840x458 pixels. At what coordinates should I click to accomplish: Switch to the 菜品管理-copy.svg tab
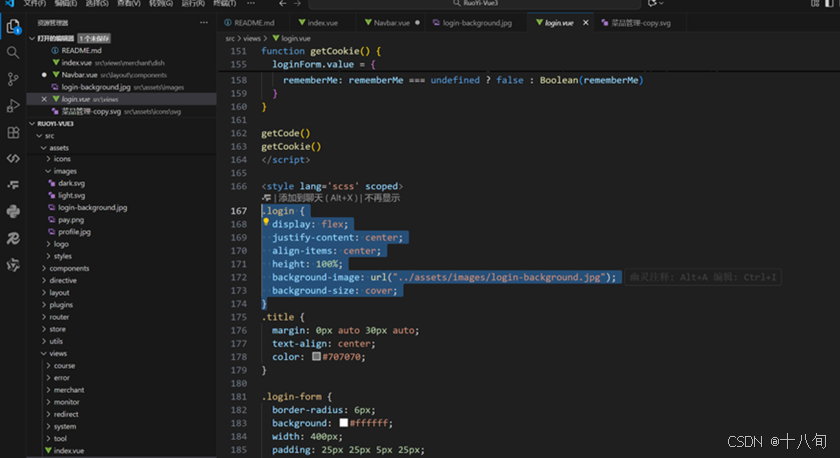(640, 22)
